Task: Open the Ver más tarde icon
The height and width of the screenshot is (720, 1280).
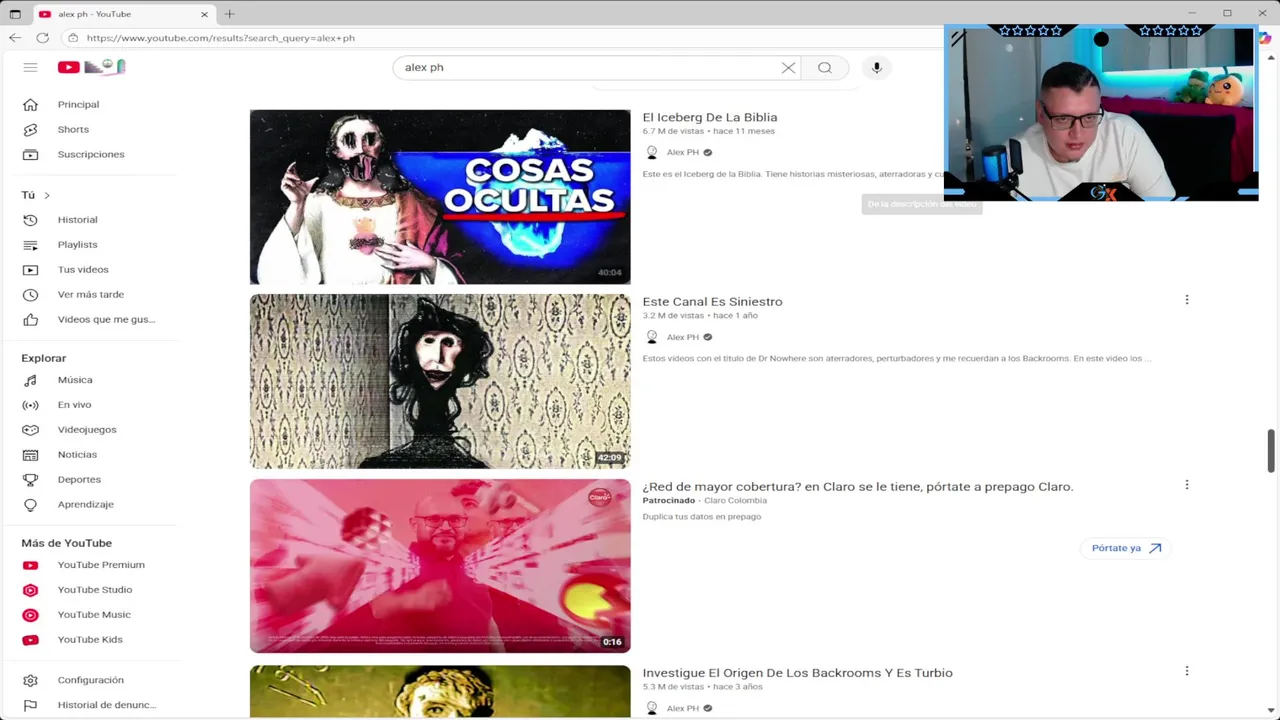Action: (x=30, y=294)
